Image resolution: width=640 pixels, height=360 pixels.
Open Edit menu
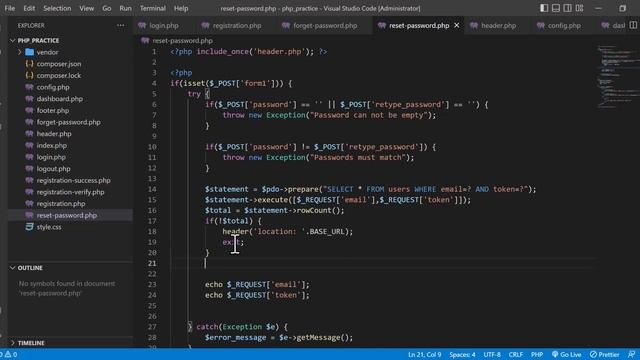[x=29, y=8]
